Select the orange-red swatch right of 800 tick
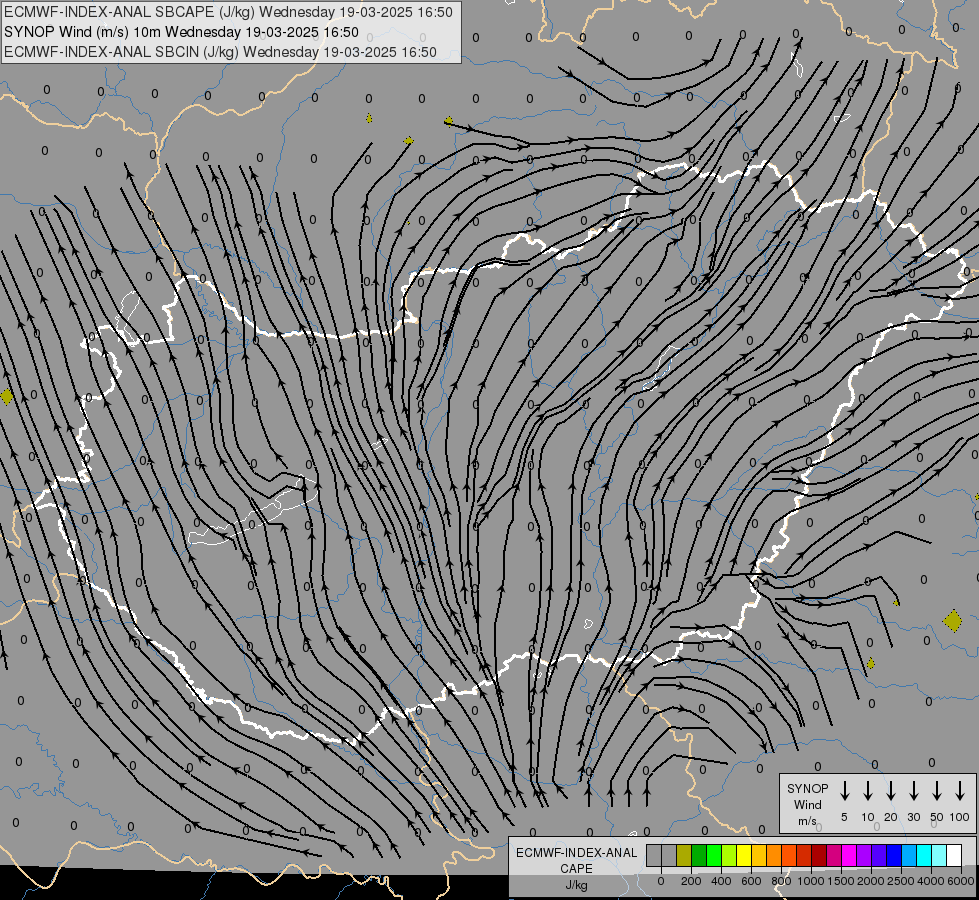 coord(789,856)
